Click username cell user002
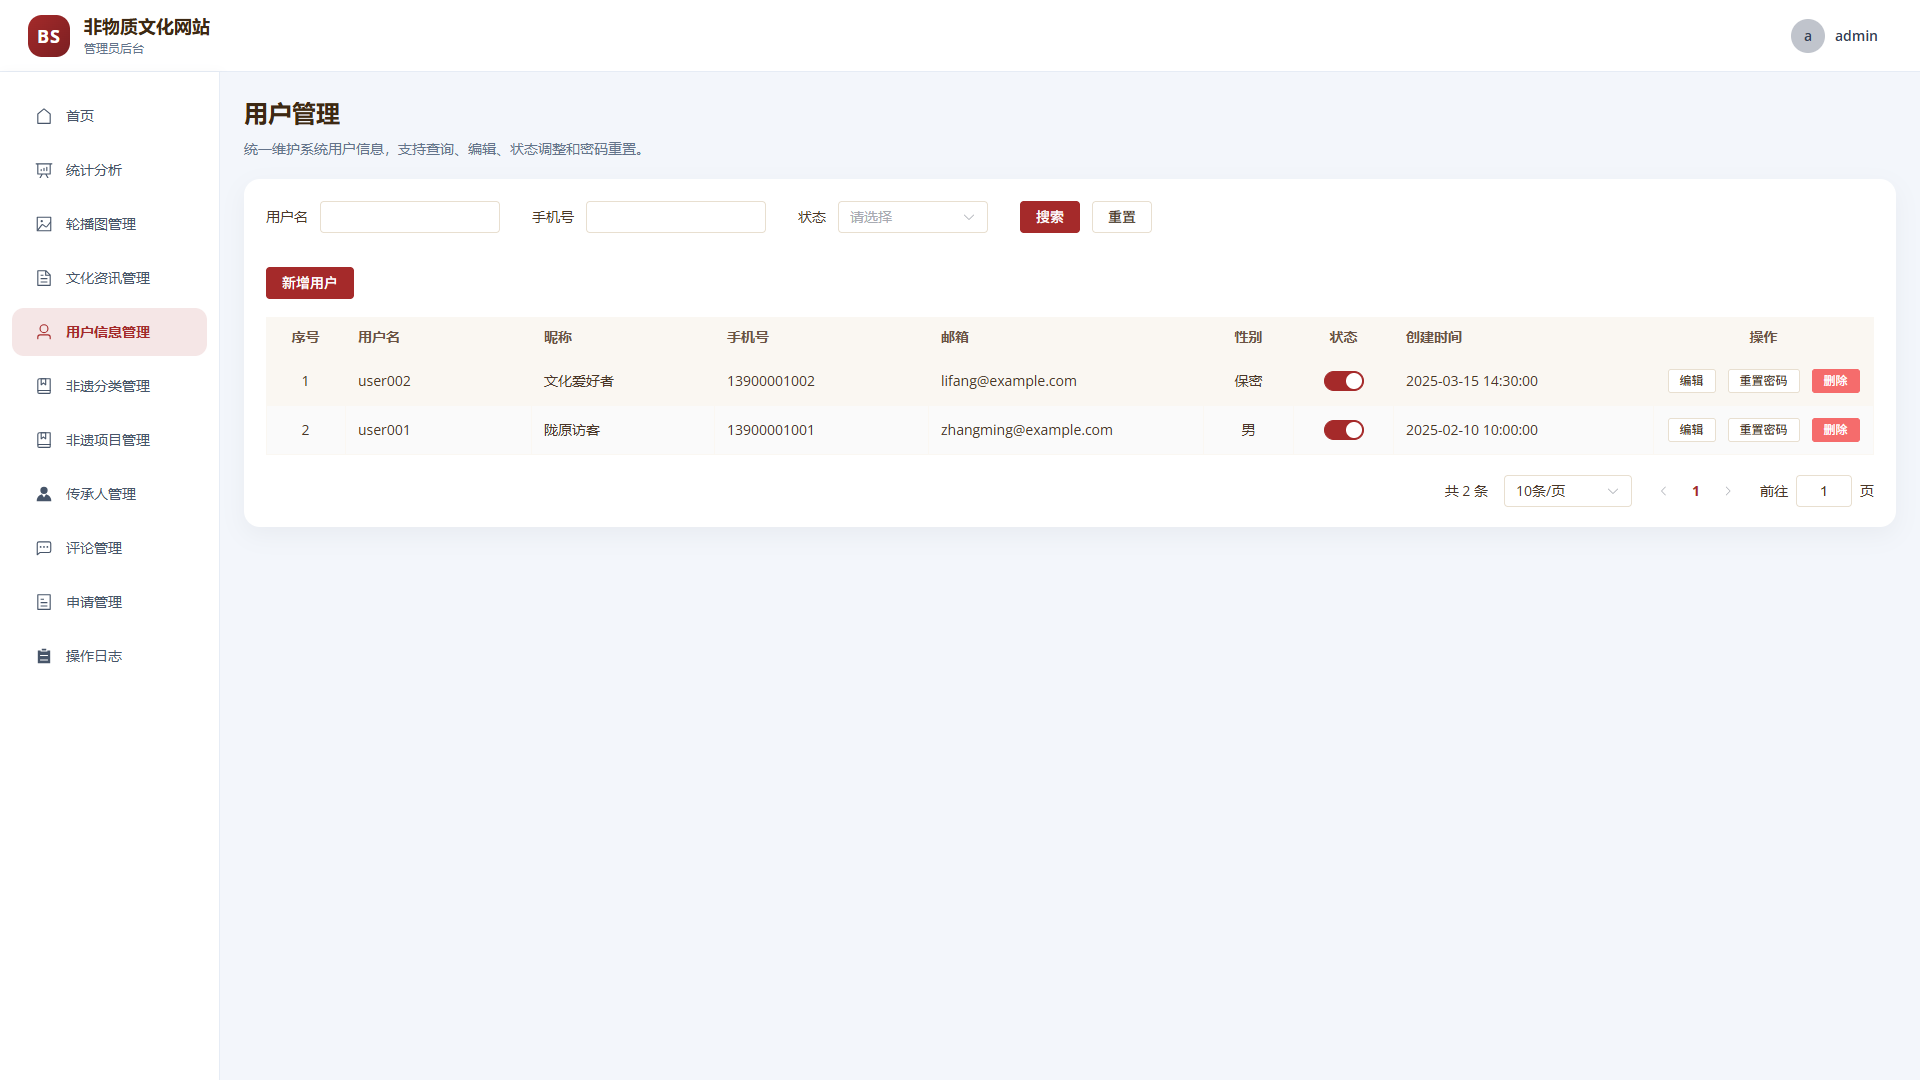This screenshot has height=1080, width=1920. tap(384, 381)
